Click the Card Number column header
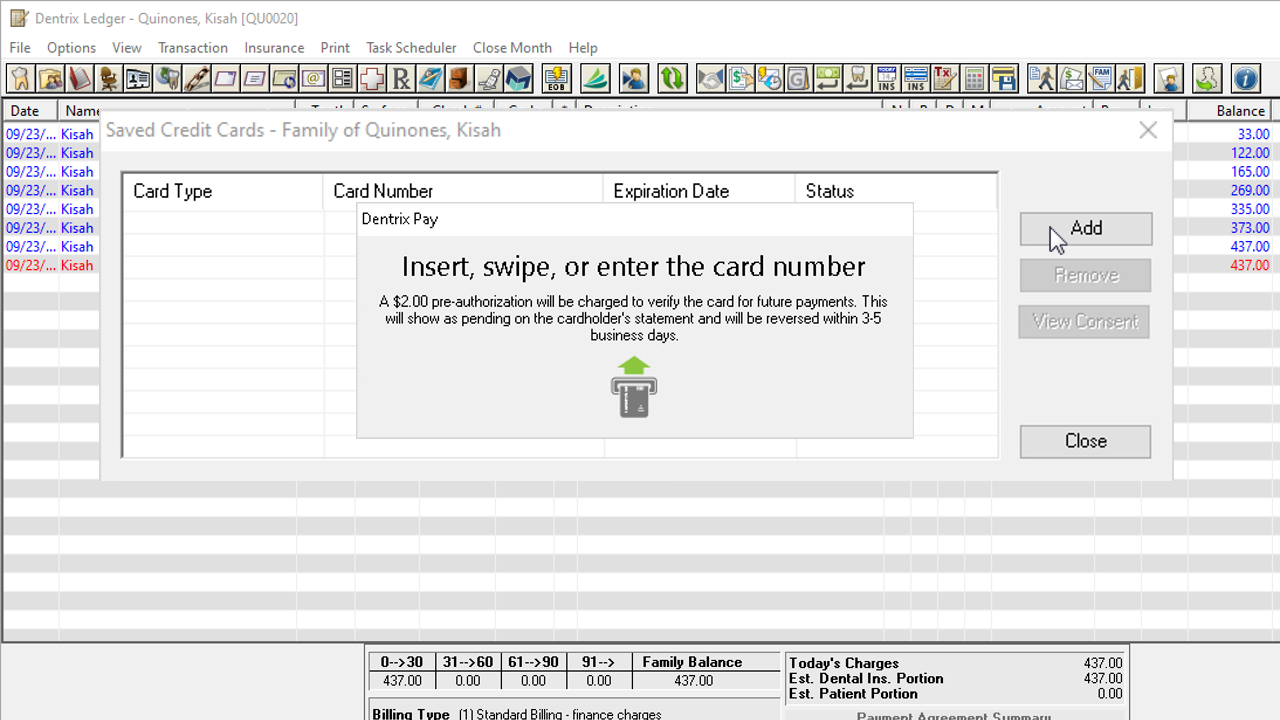Screen dimensions: 1280x720 coord(383,191)
